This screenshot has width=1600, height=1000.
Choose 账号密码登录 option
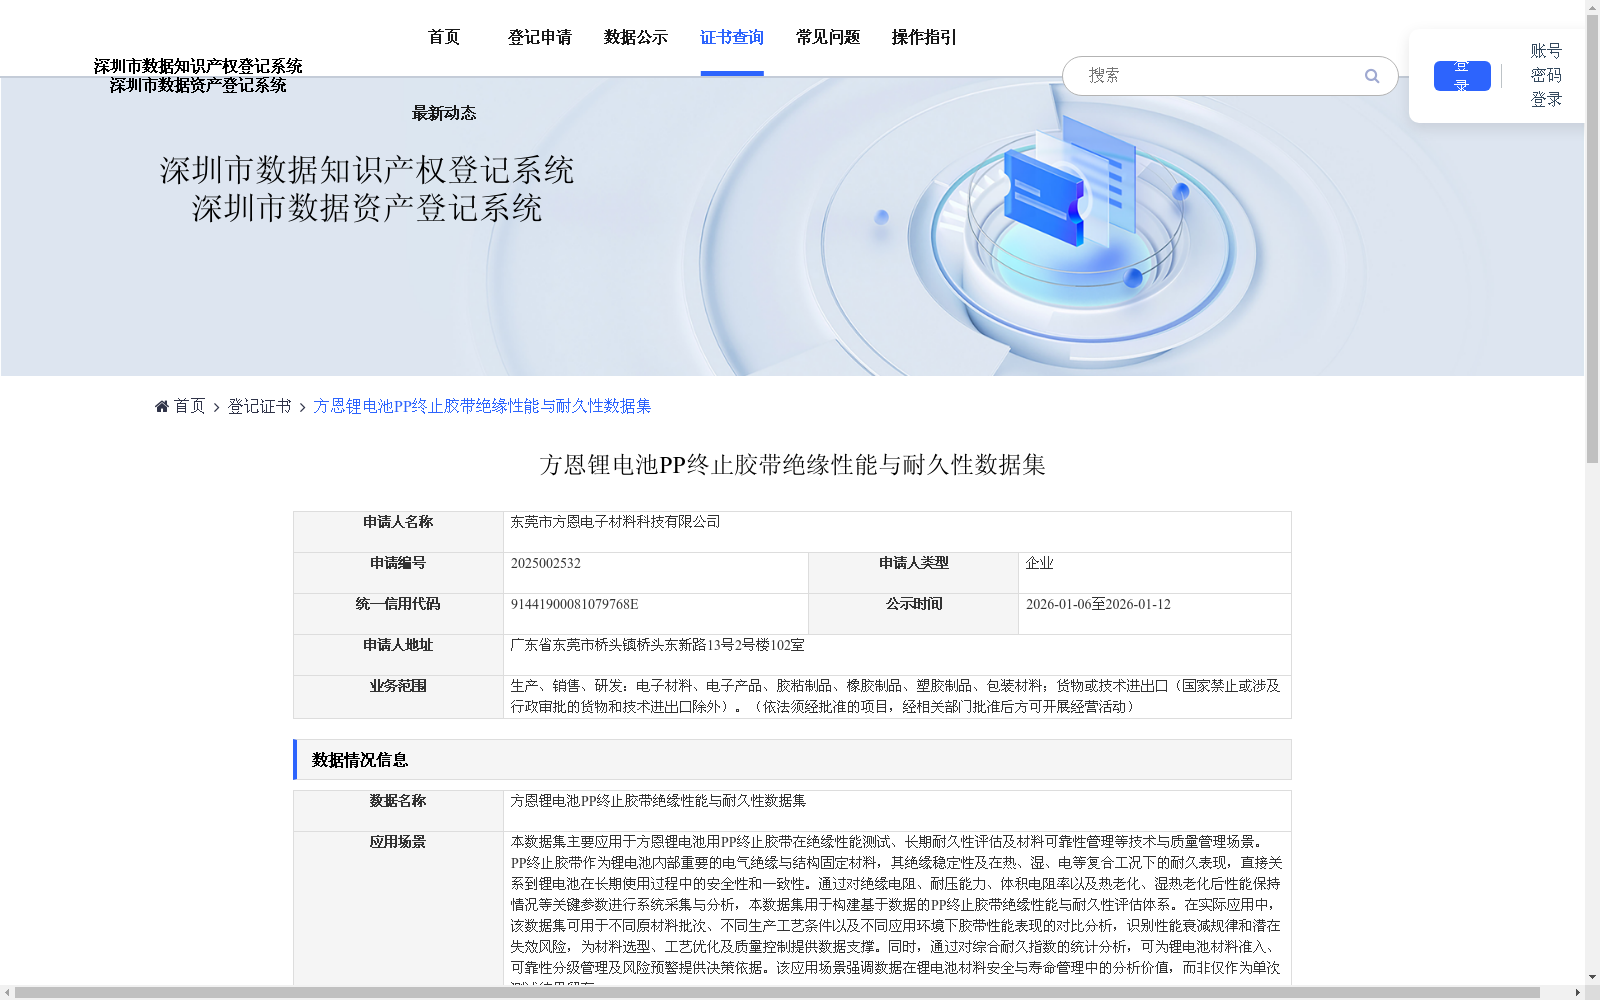coord(1546,75)
